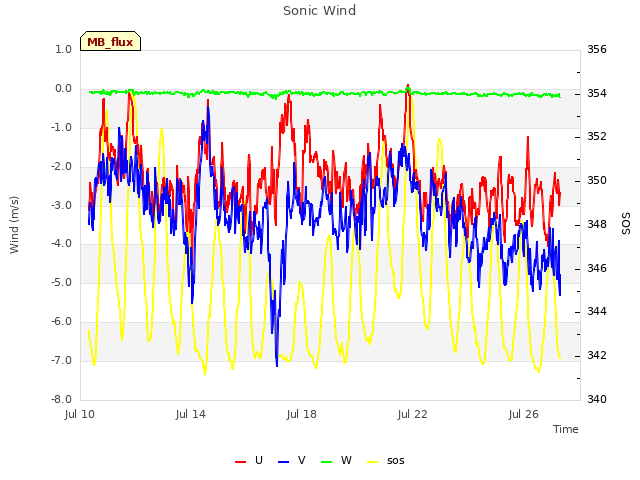Click the -3.0 left axis tick label
Viewport: 640px width, 480px height.
[x=61, y=205]
